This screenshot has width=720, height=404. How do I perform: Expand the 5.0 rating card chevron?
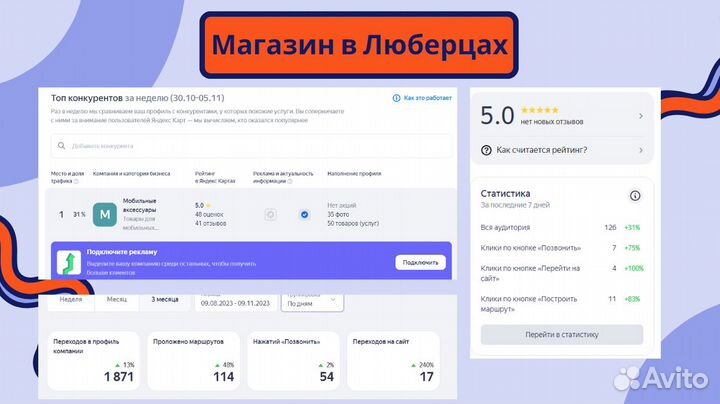pos(641,116)
